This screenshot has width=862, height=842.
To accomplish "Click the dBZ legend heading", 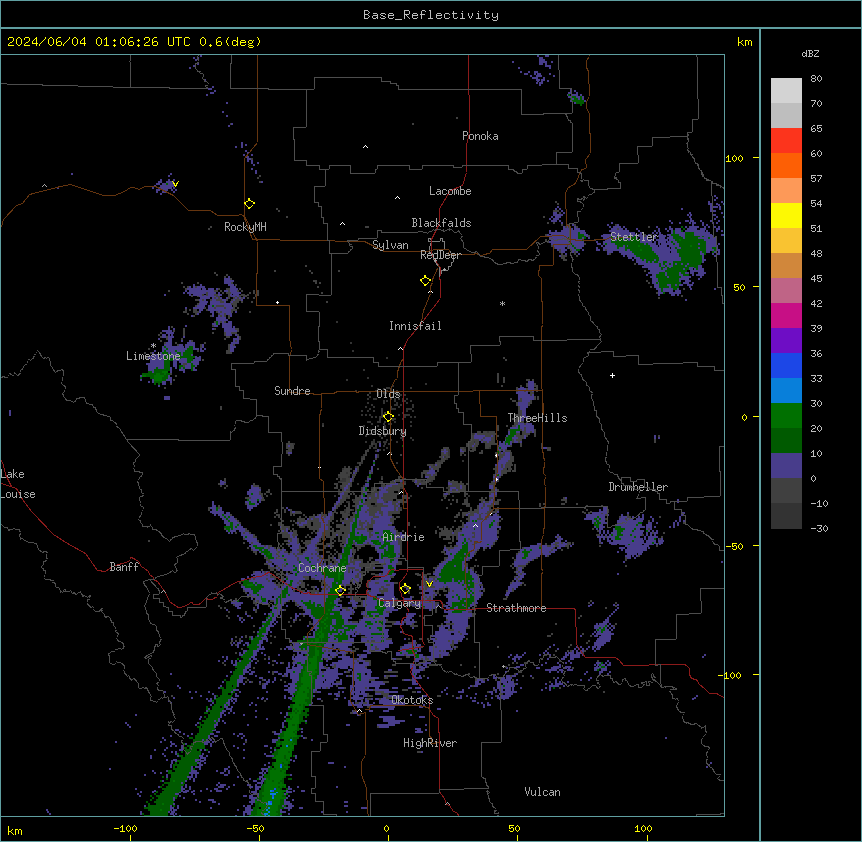I will (x=810, y=54).
